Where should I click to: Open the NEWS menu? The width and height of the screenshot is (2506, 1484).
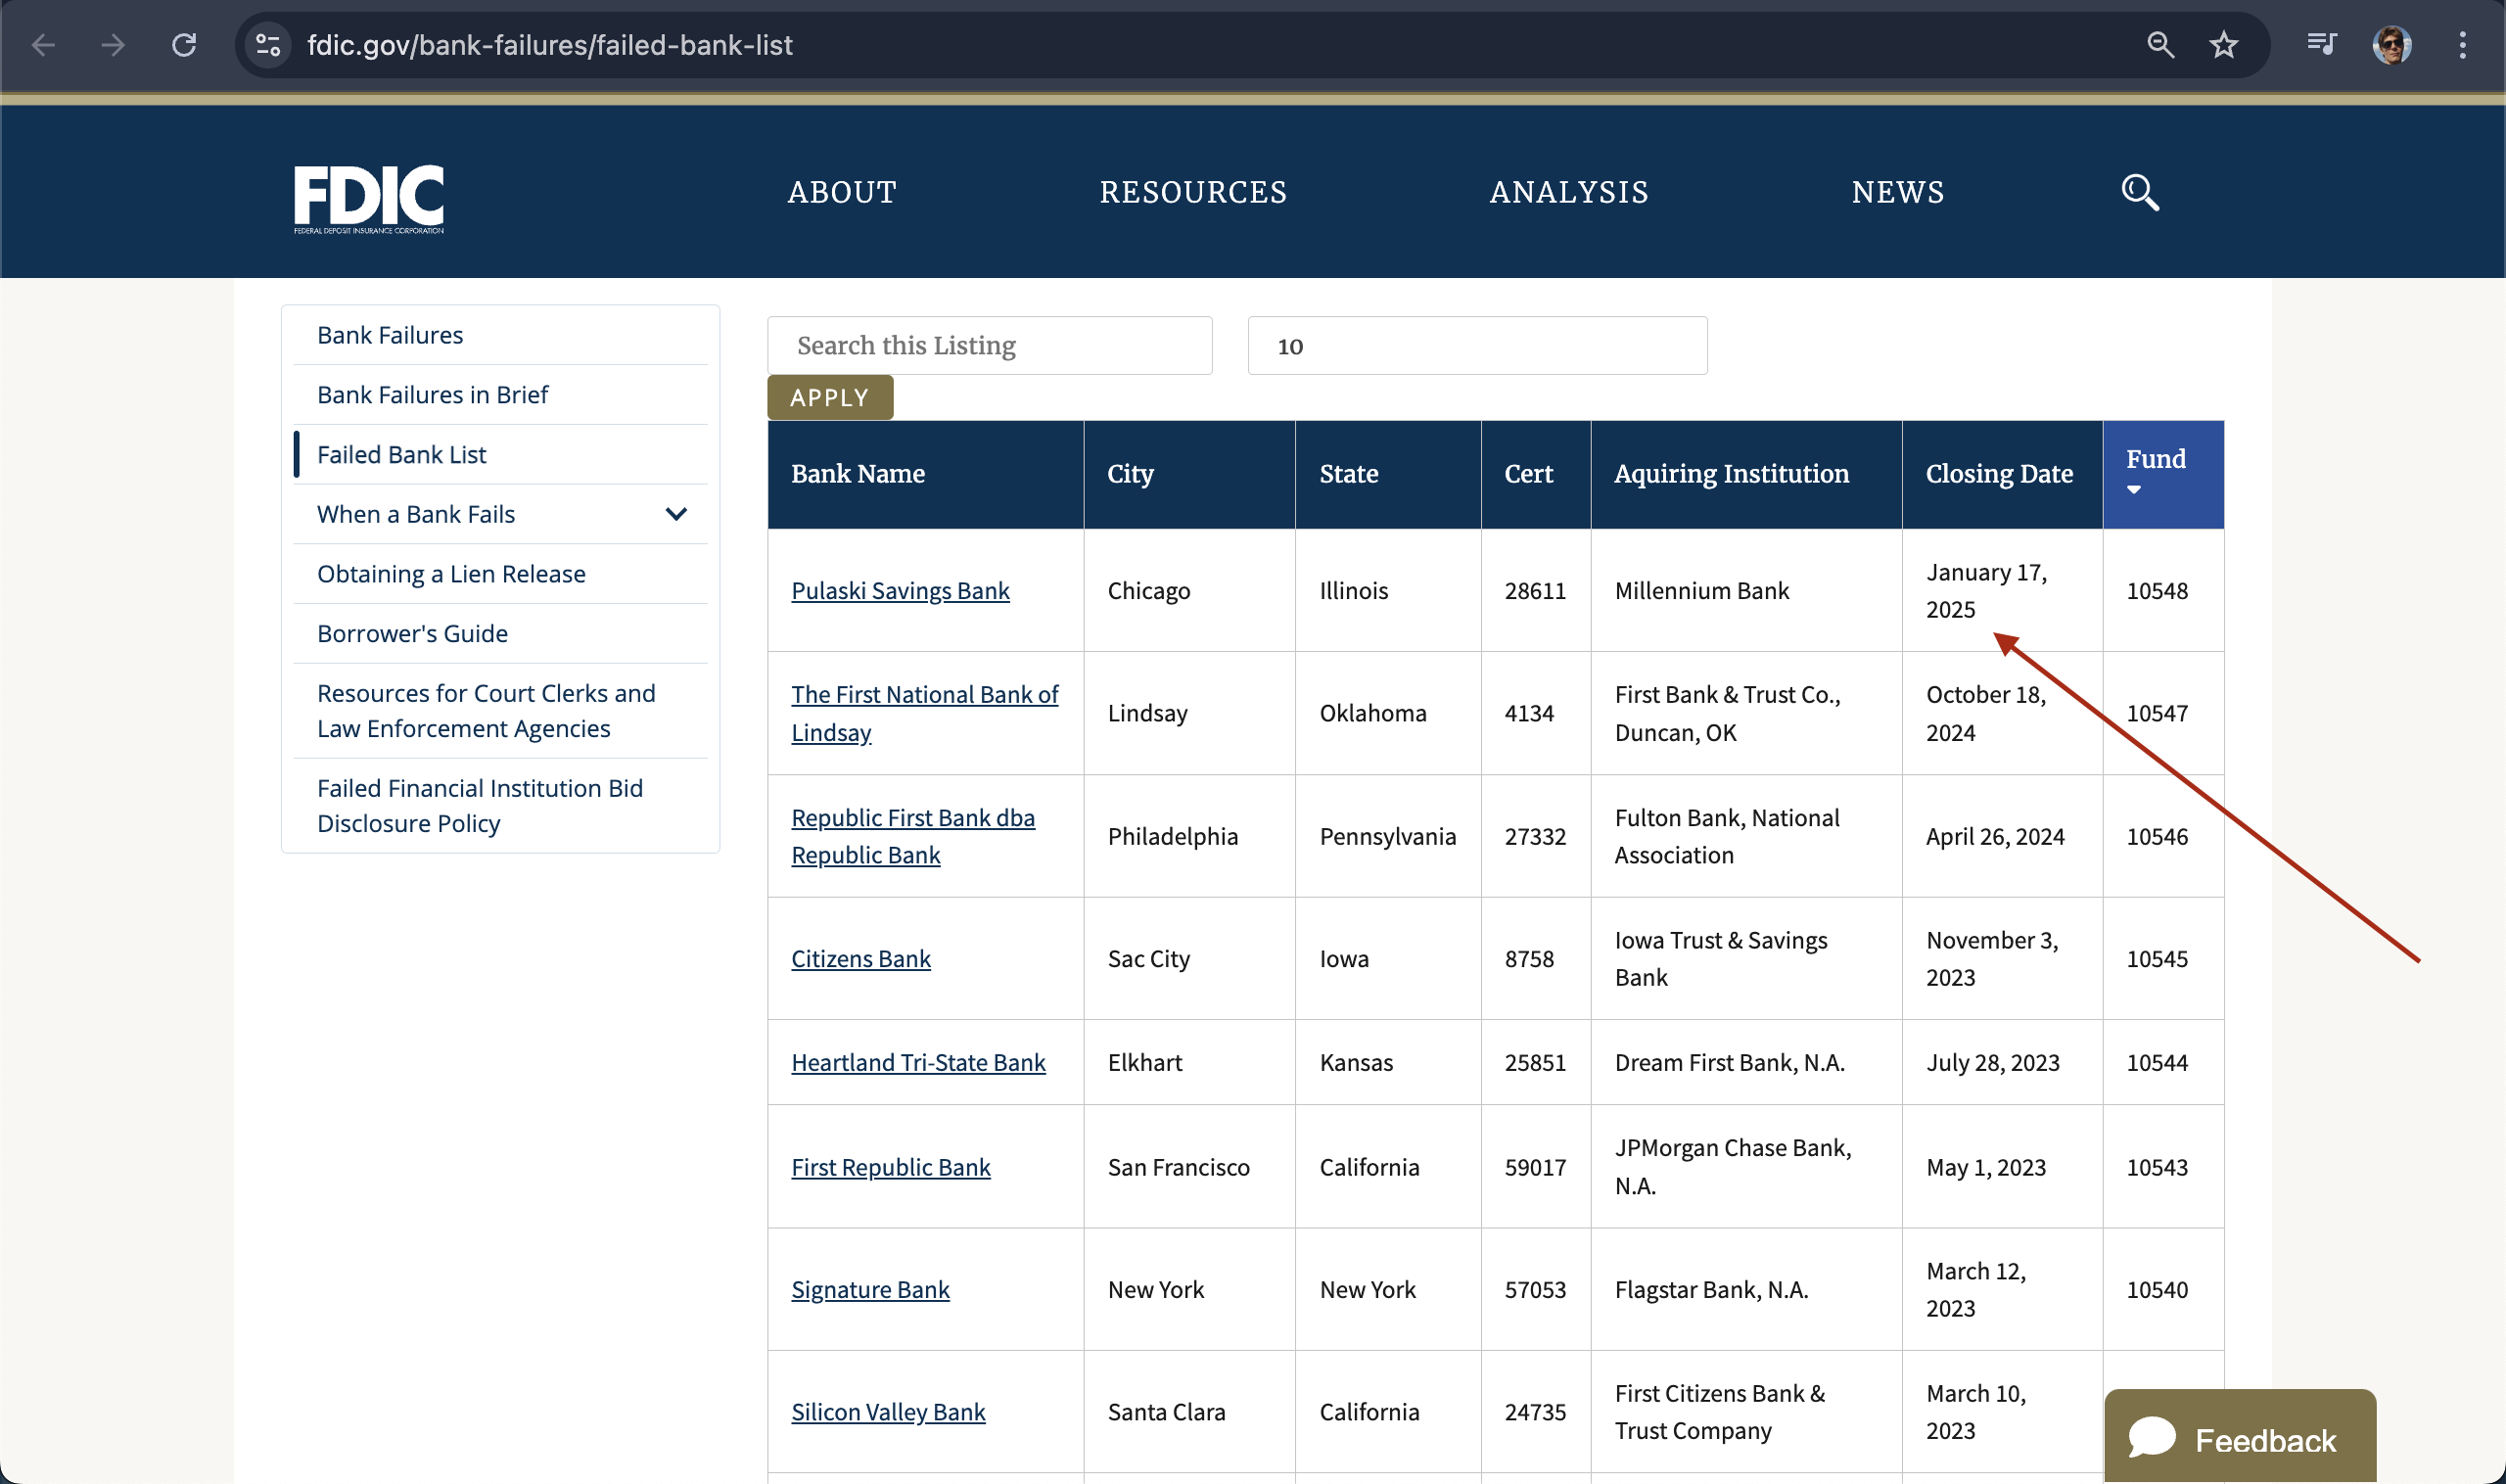(1898, 192)
